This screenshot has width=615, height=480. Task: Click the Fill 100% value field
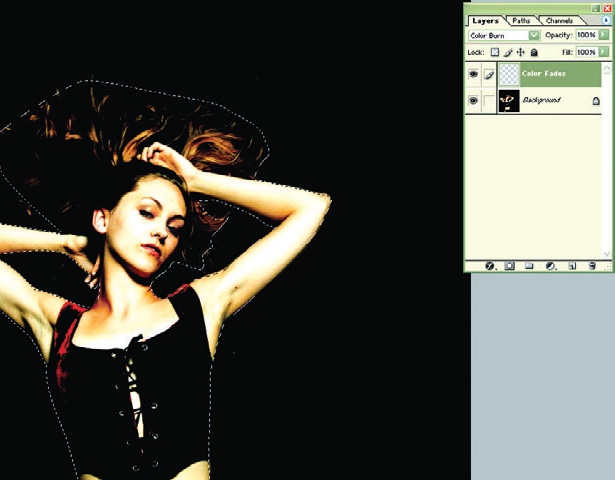pyautogui.click(x=586, y=52)
